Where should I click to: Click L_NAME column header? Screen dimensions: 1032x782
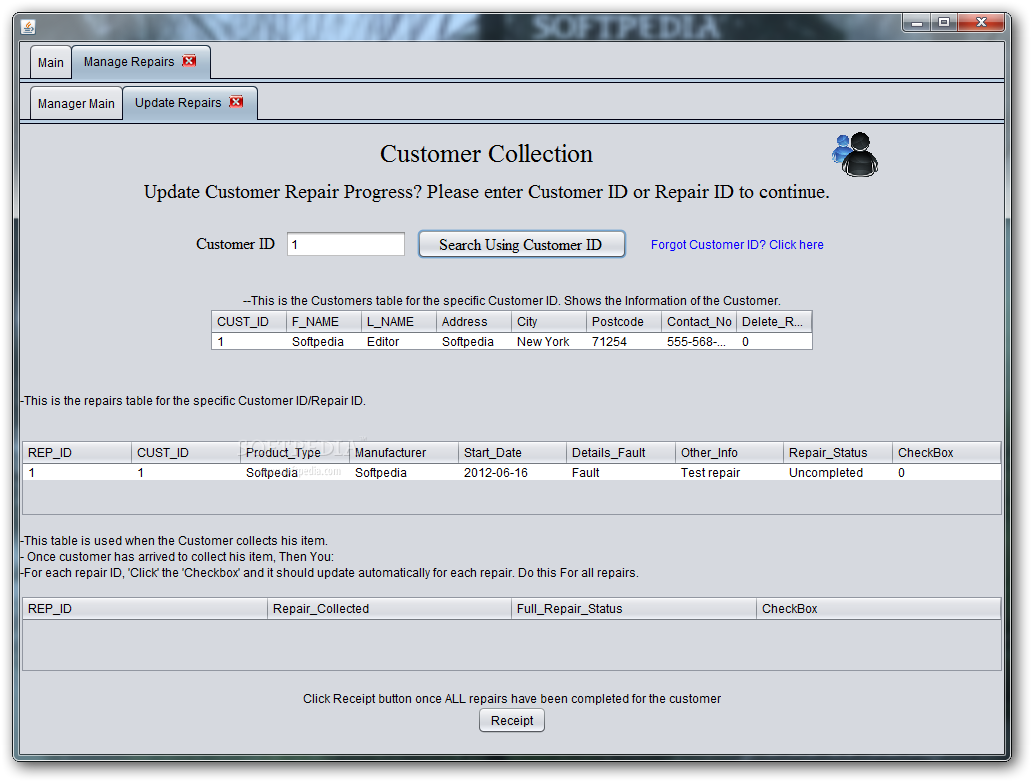tap(399, 321)
